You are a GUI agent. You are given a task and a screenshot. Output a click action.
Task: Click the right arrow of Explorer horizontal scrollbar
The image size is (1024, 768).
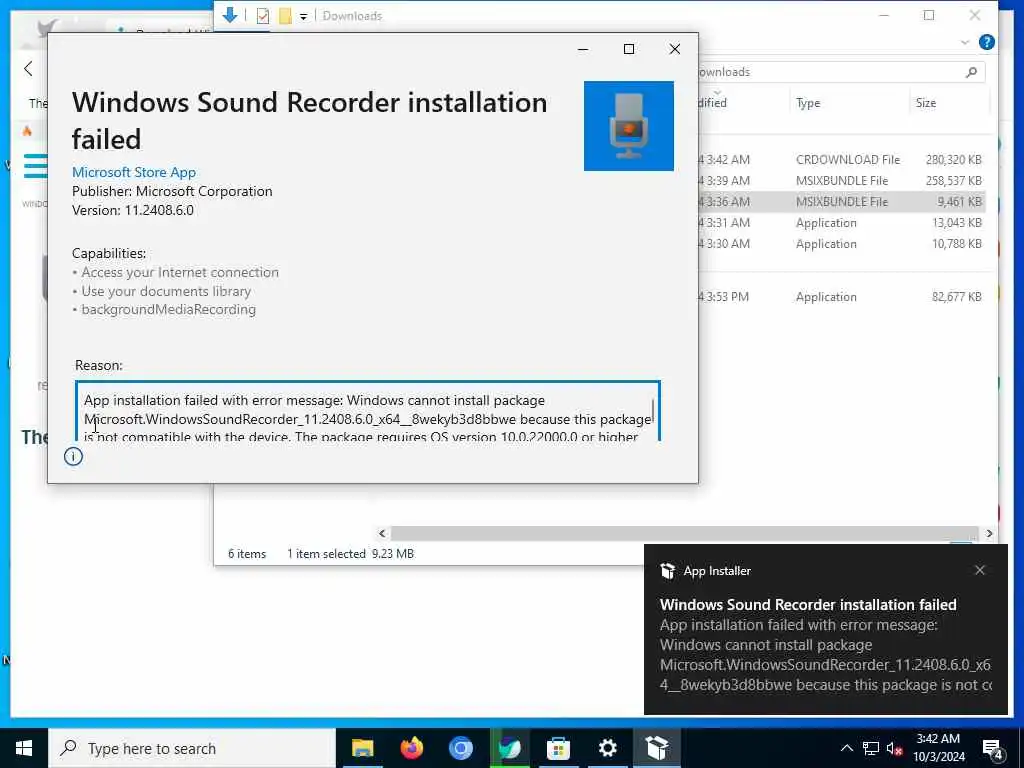[x=989, y=534]
